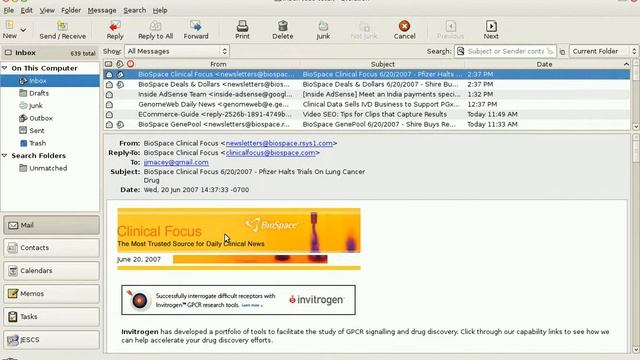Sort by important flag column header

pyautogui.click(x=130, y=64)
